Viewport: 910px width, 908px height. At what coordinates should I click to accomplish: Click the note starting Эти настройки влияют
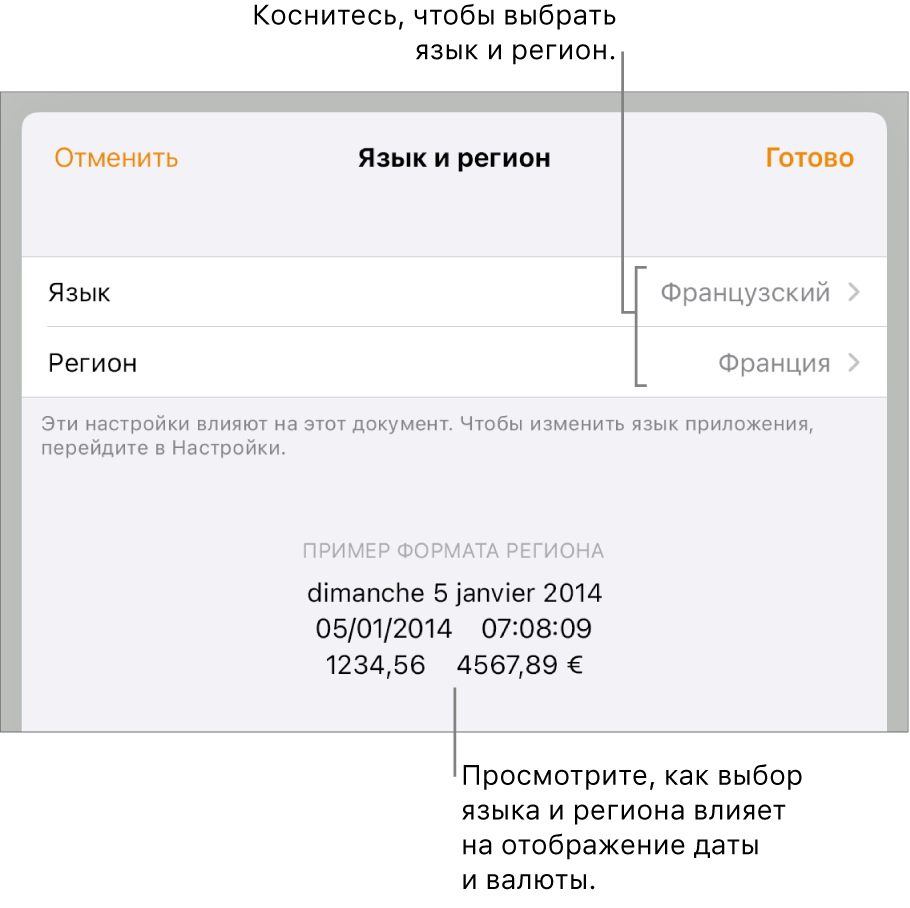(x=427, y=436)
